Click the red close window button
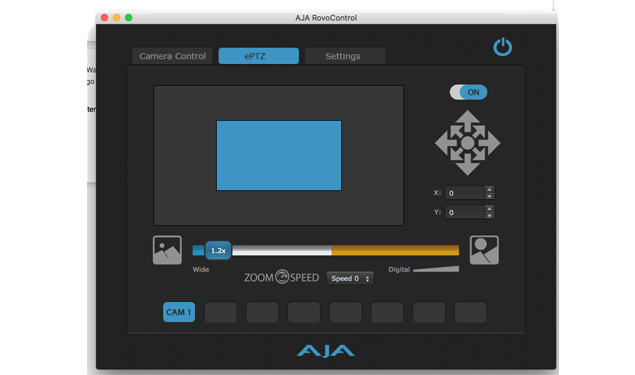This screenshot has width=635, height=375. click(104, 17)
